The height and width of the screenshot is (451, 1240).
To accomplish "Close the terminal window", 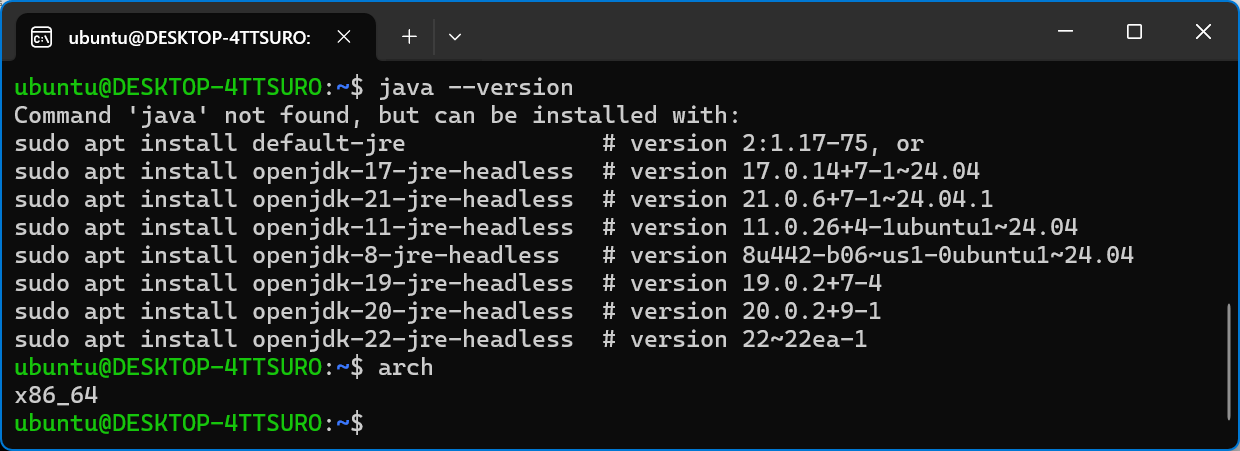I will [x=1203, y=32].
